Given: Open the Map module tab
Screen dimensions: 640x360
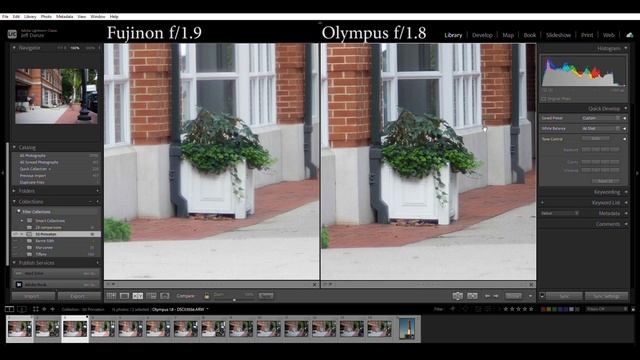Looking at the screenshot, I should (508, 35).
